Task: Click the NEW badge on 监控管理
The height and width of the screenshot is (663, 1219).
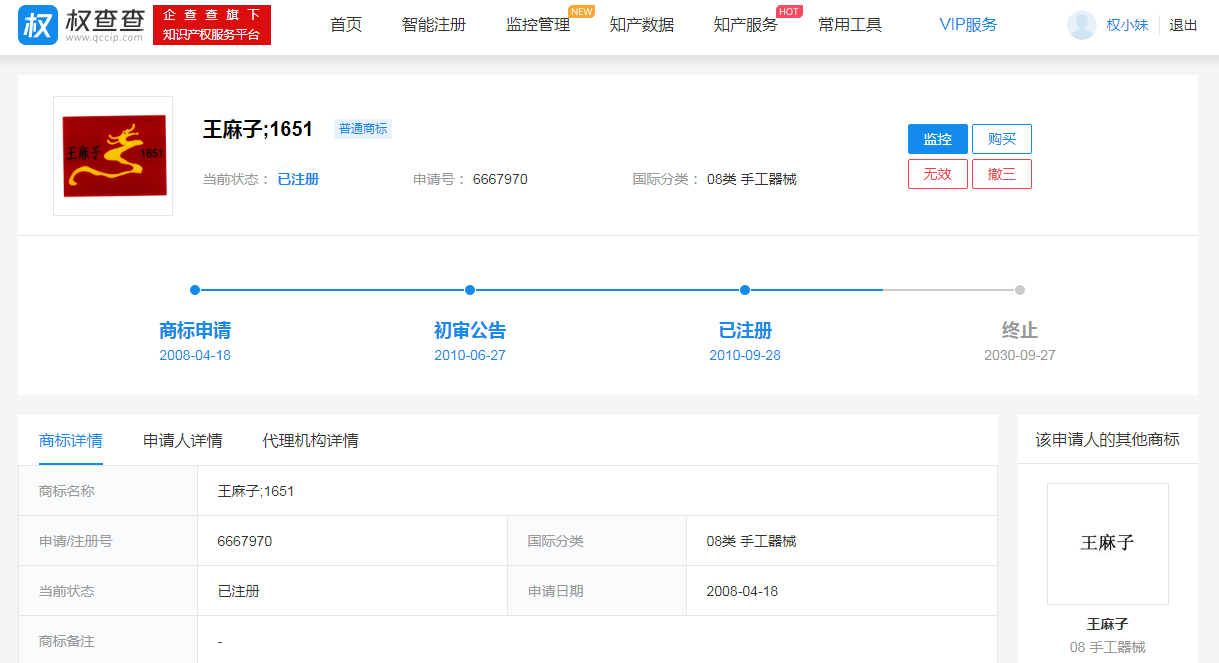Action: pyautogui.click(x=581, y=12)
